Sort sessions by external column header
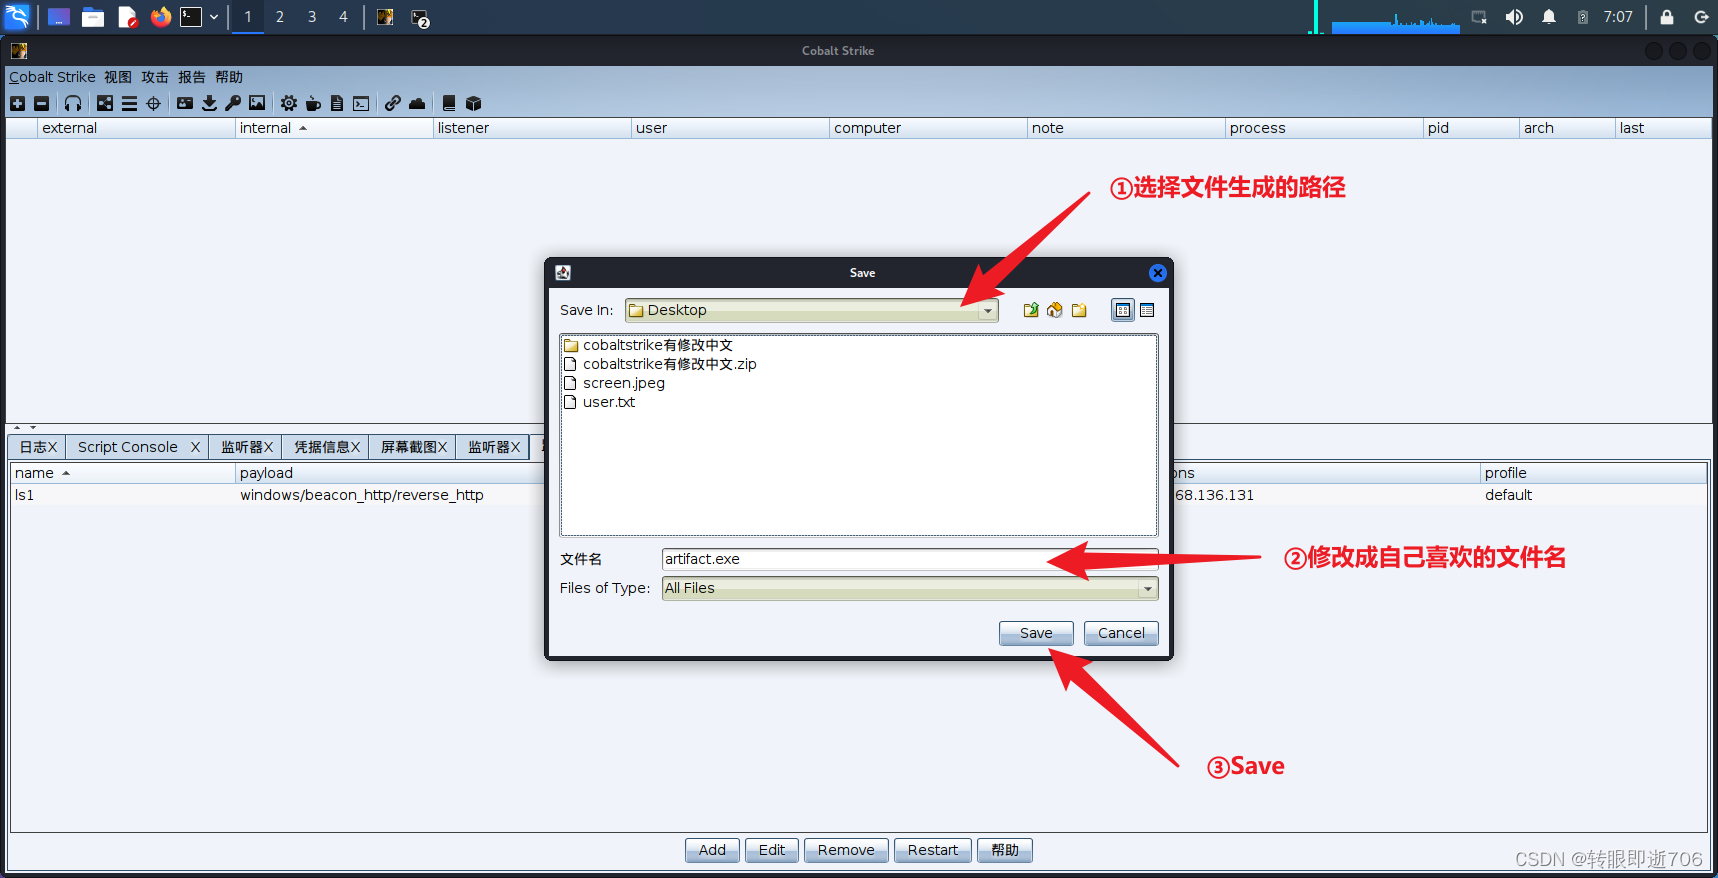 pyautogui.click(x=136, y=128)
